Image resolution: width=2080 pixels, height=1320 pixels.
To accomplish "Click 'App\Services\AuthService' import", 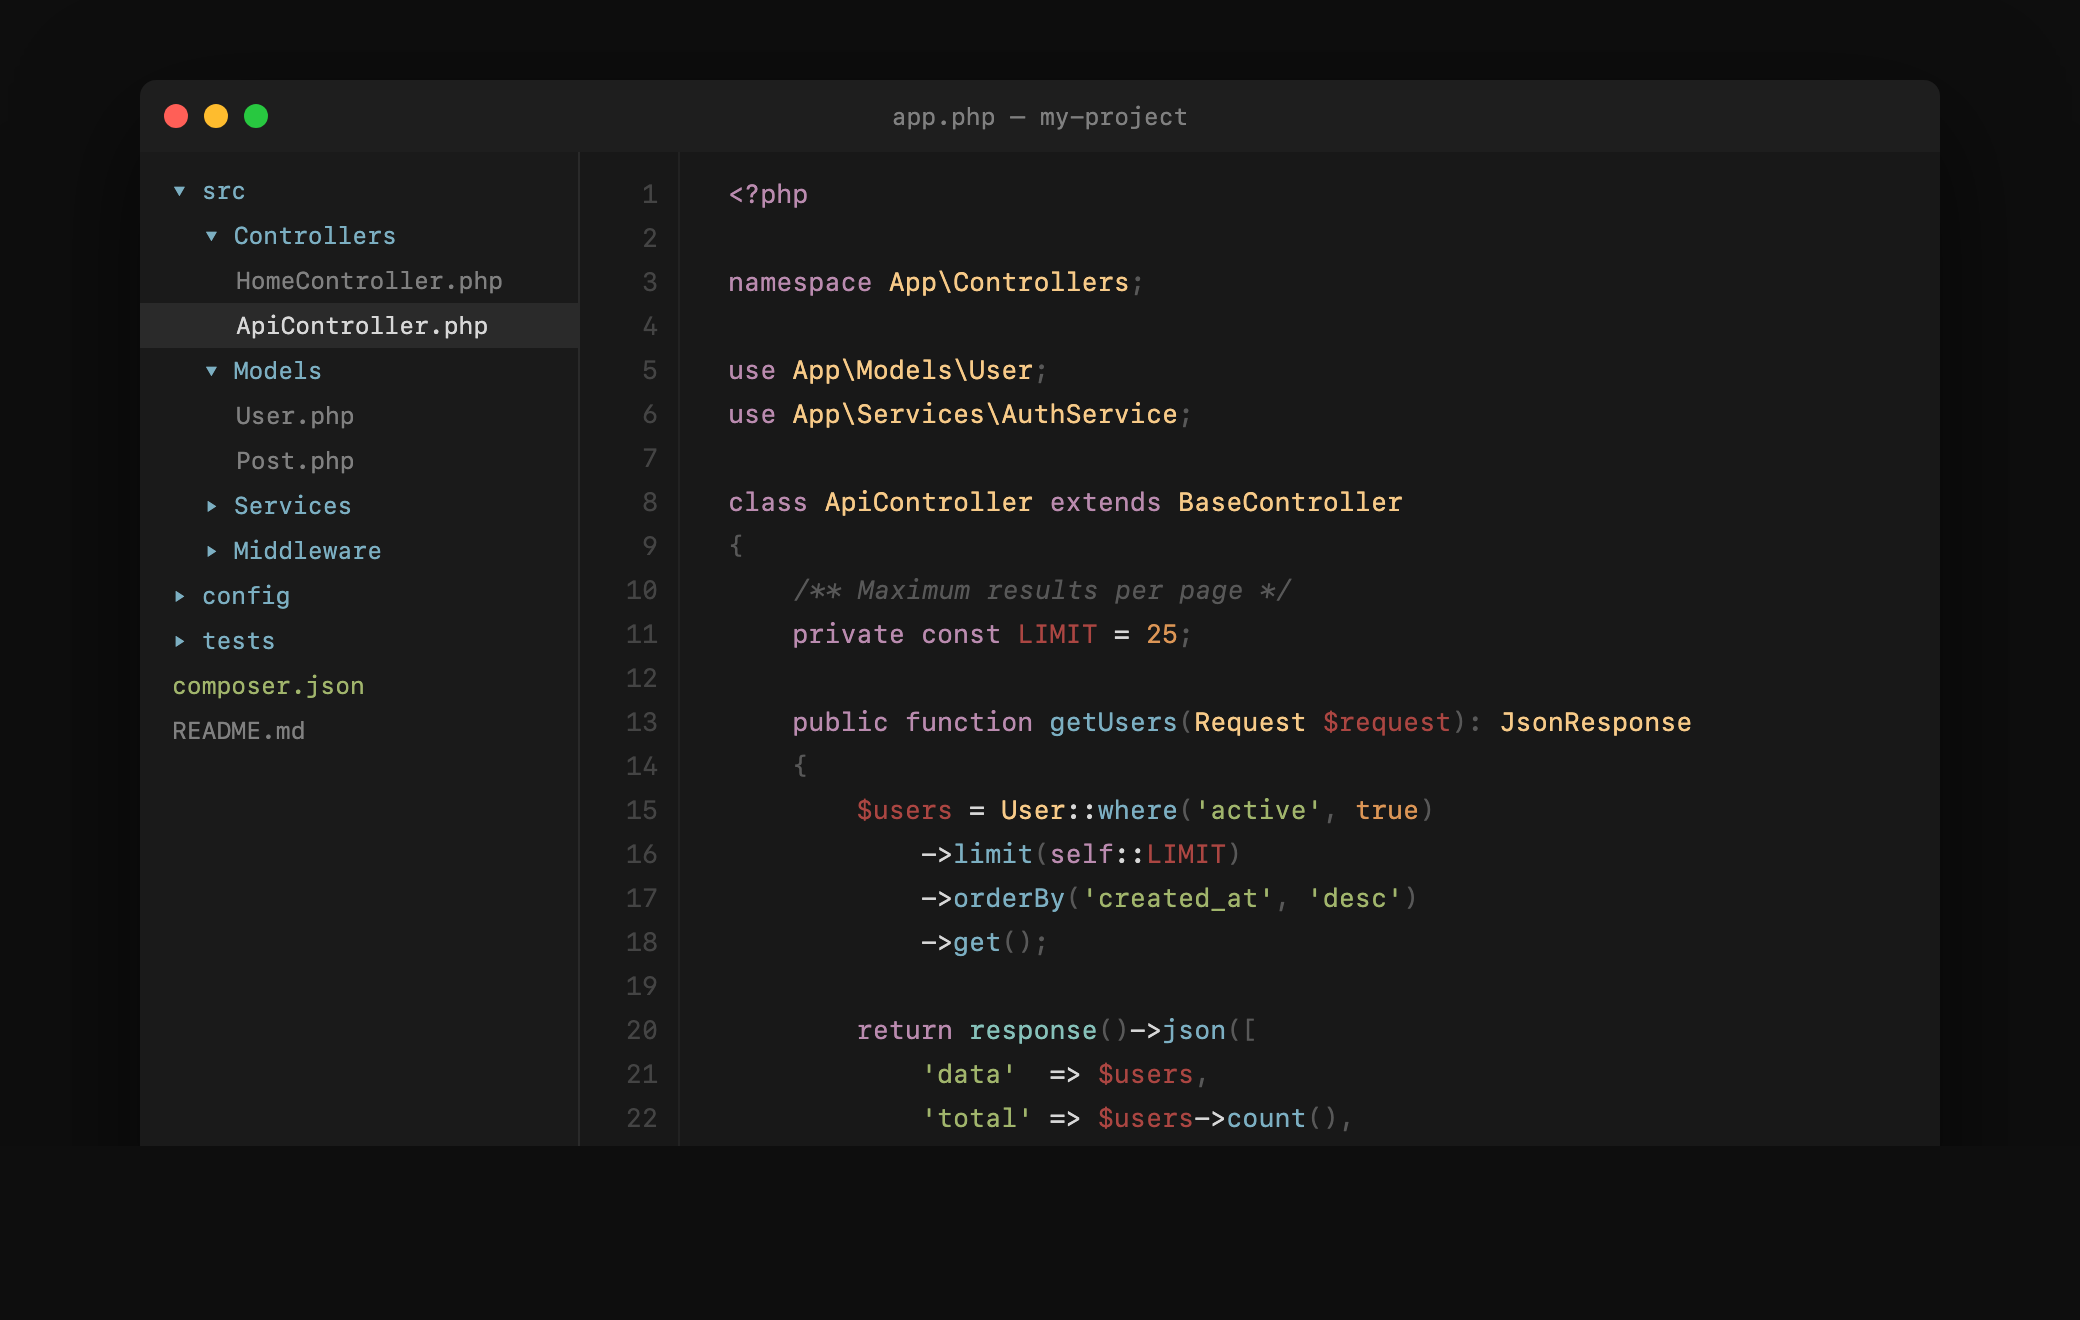I will pyautogui.click(x=985, y=414).
